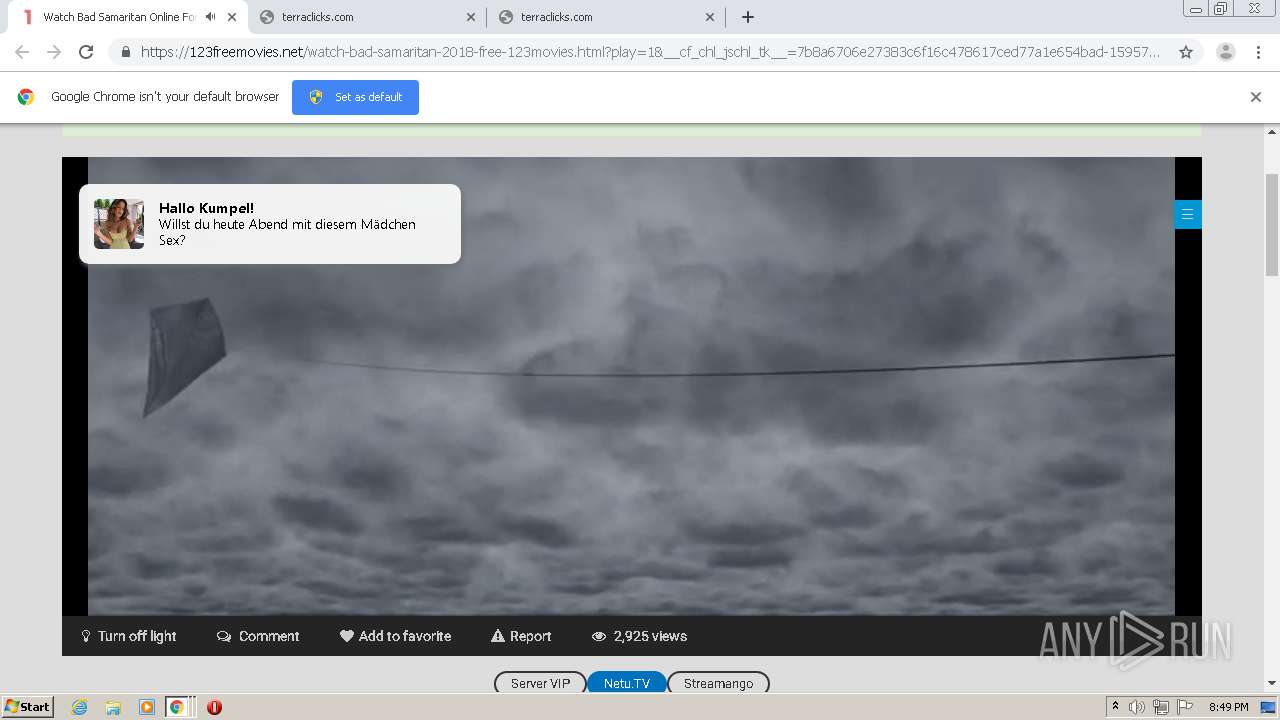1280x720 pixels.
Task: Click the scrollbar down arrow
Action: point(1272,684)
